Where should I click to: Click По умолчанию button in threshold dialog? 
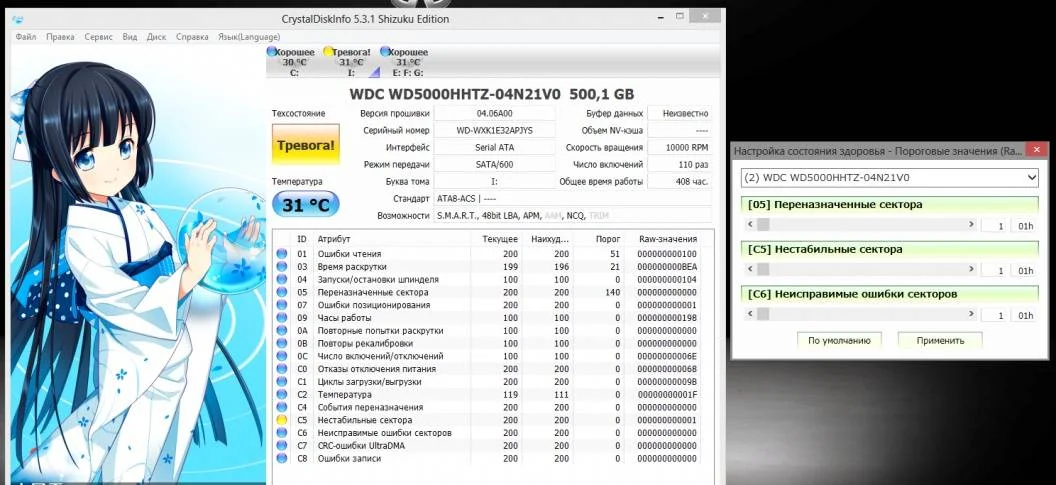click(839, 341)
